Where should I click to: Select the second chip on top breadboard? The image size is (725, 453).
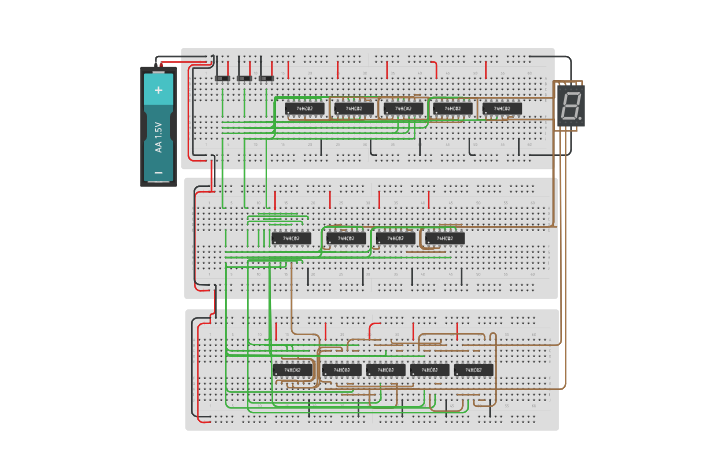(x=354, y=108)
